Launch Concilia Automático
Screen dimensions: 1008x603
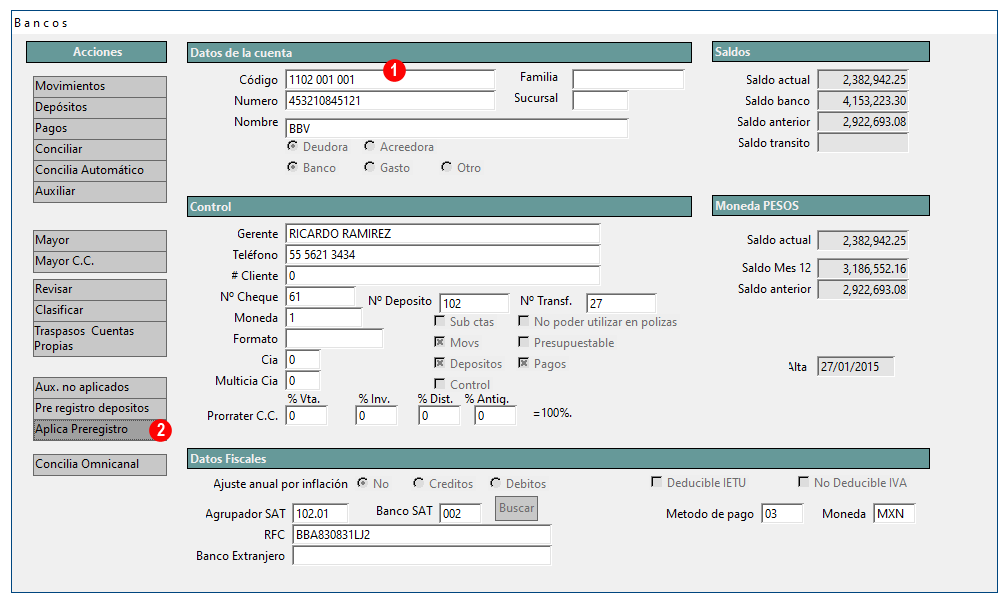[100, 170]
